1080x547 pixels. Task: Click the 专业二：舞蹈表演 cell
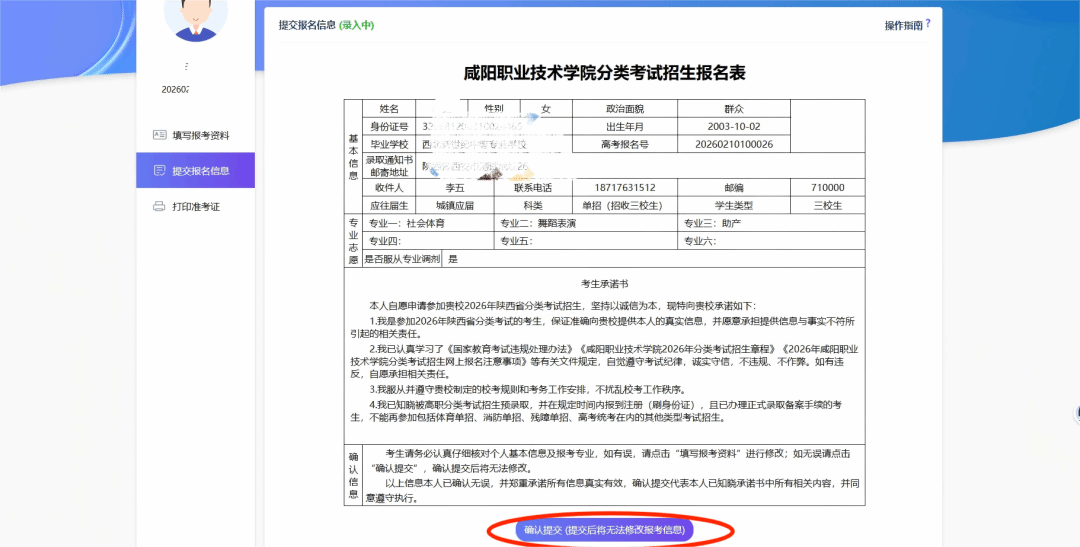pyautogui.click(x=534, y=224)
